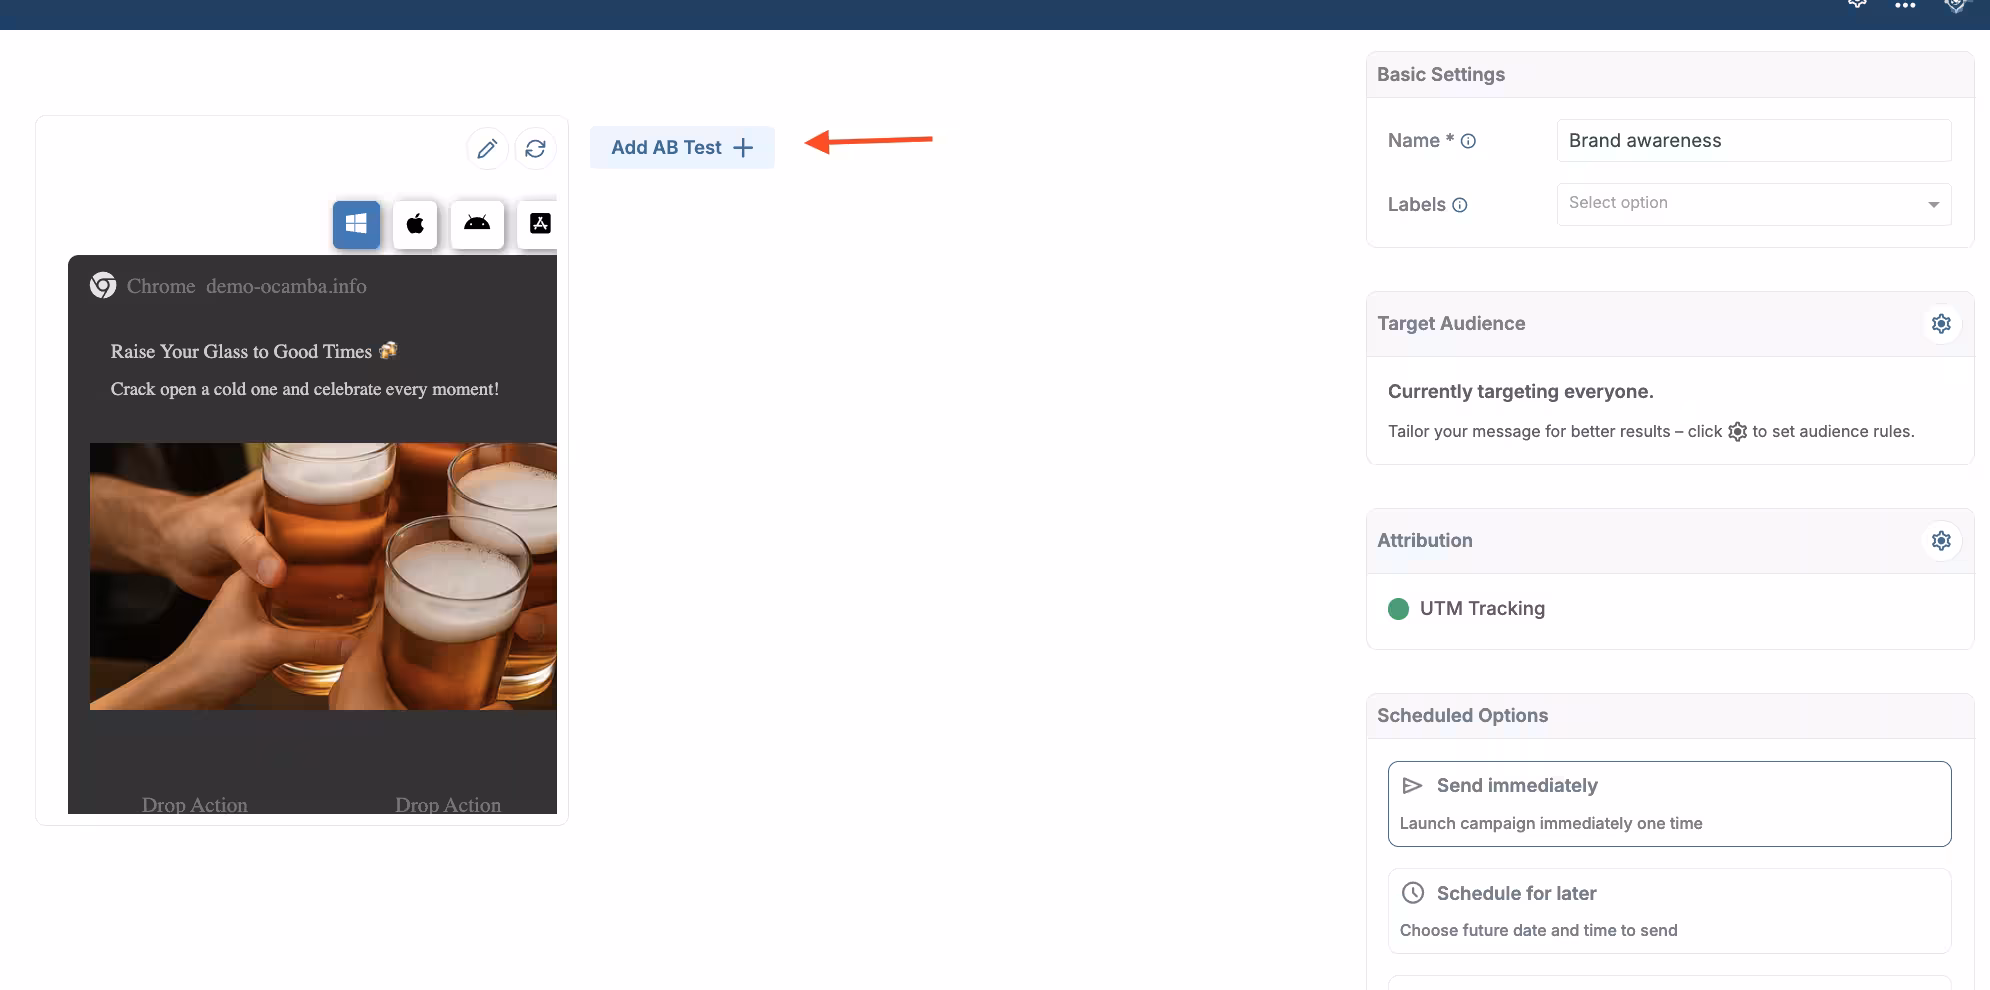This screenshot has width=1990, height=990.
Task: Click the refresh preview icon
Action: pyautogui.click(x=535, y=149)
